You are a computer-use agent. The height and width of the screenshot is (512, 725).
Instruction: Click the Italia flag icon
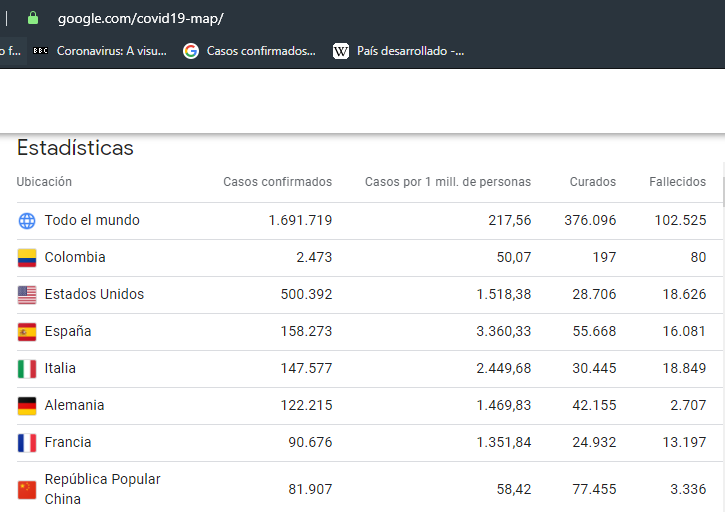pos(27,369)
